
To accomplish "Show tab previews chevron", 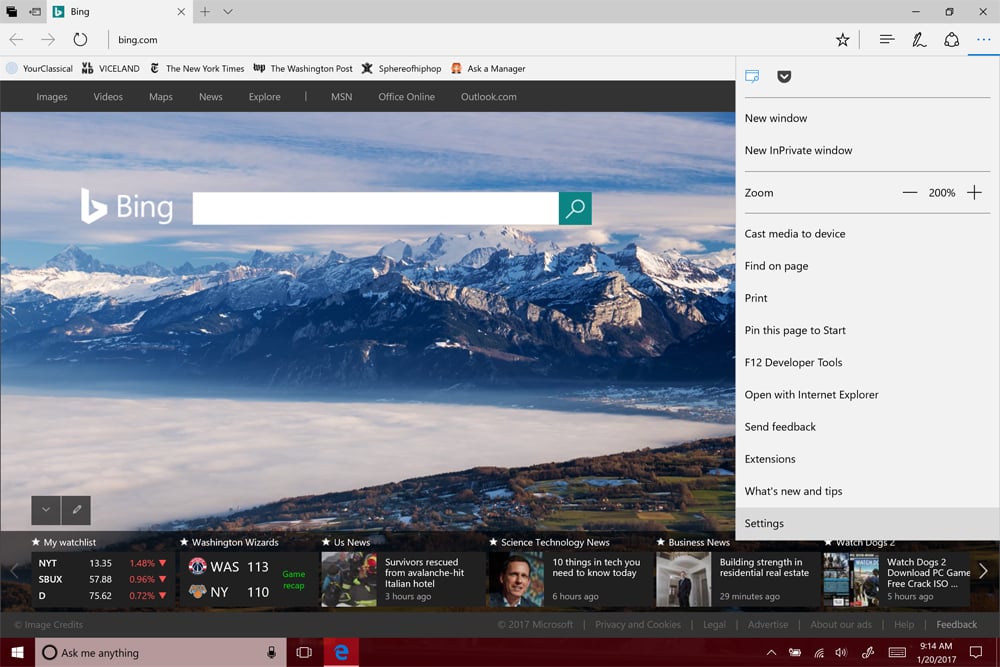I will (228, 11).
